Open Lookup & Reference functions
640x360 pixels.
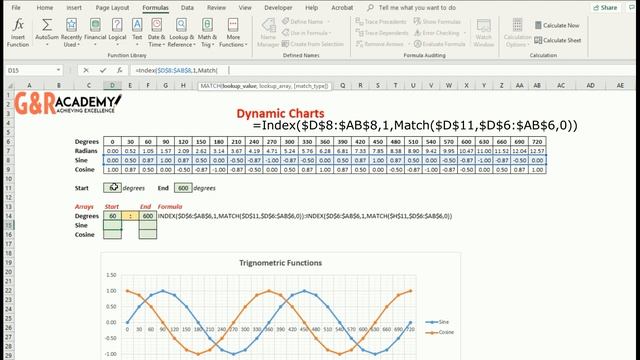pos(181,33)
